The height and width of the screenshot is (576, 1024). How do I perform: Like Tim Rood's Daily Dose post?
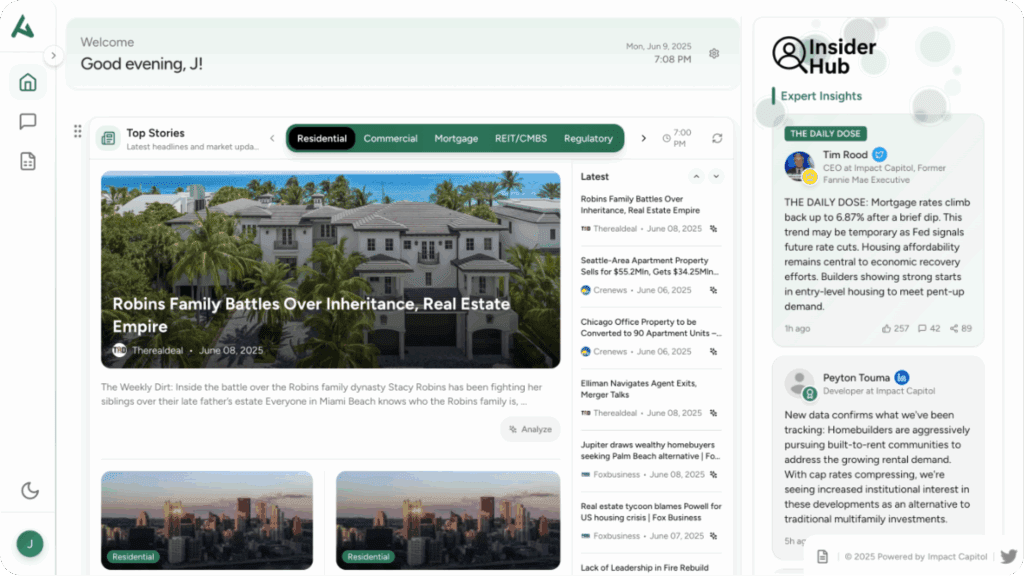tap(895, 328)
